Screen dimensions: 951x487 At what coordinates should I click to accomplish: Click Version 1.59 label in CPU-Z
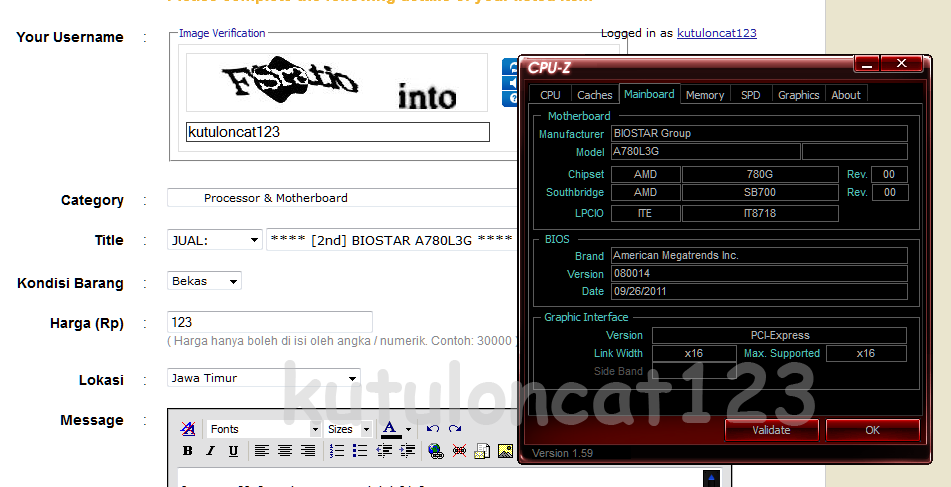pos(562,453)
